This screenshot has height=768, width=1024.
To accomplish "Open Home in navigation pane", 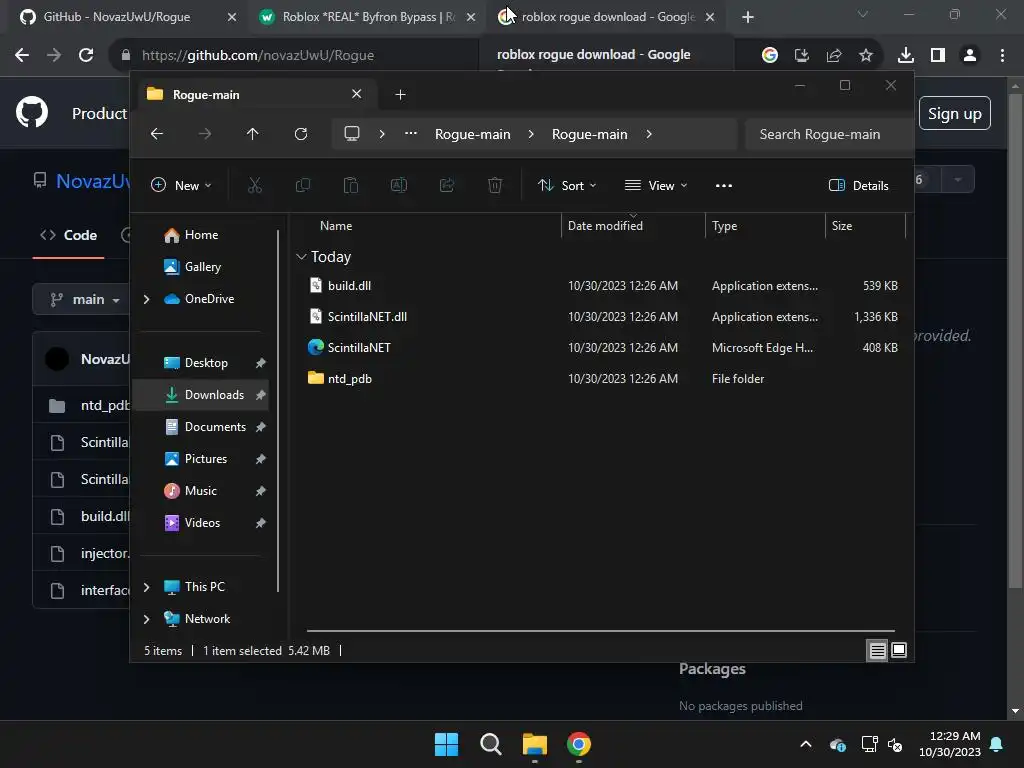I will (192, 235).
